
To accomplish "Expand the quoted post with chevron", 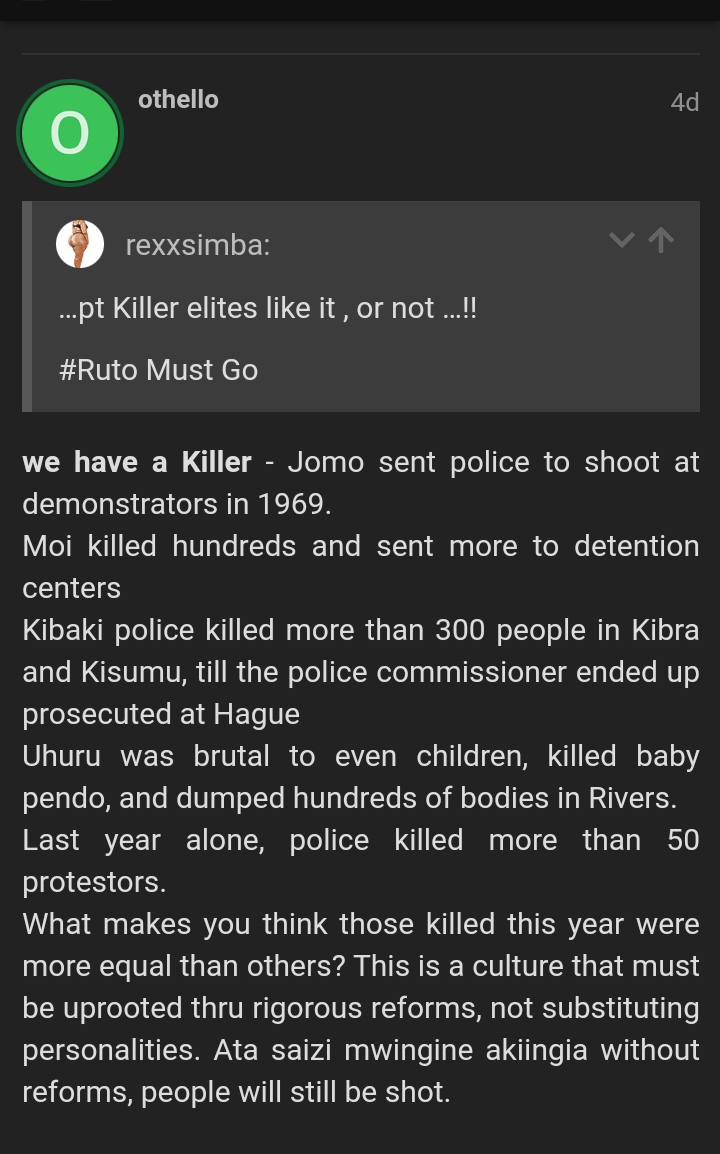I will (x=622, y=240).
